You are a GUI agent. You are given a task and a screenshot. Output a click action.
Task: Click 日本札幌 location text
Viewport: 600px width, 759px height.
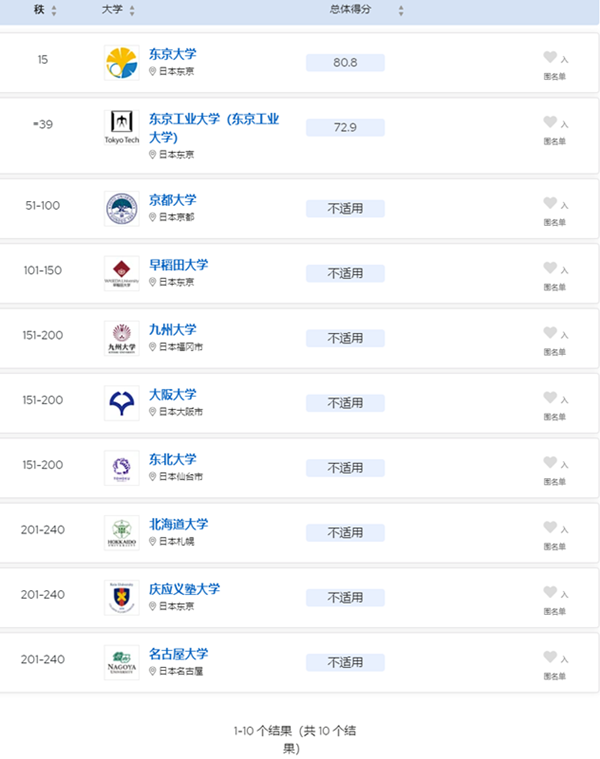coord(177,541)
